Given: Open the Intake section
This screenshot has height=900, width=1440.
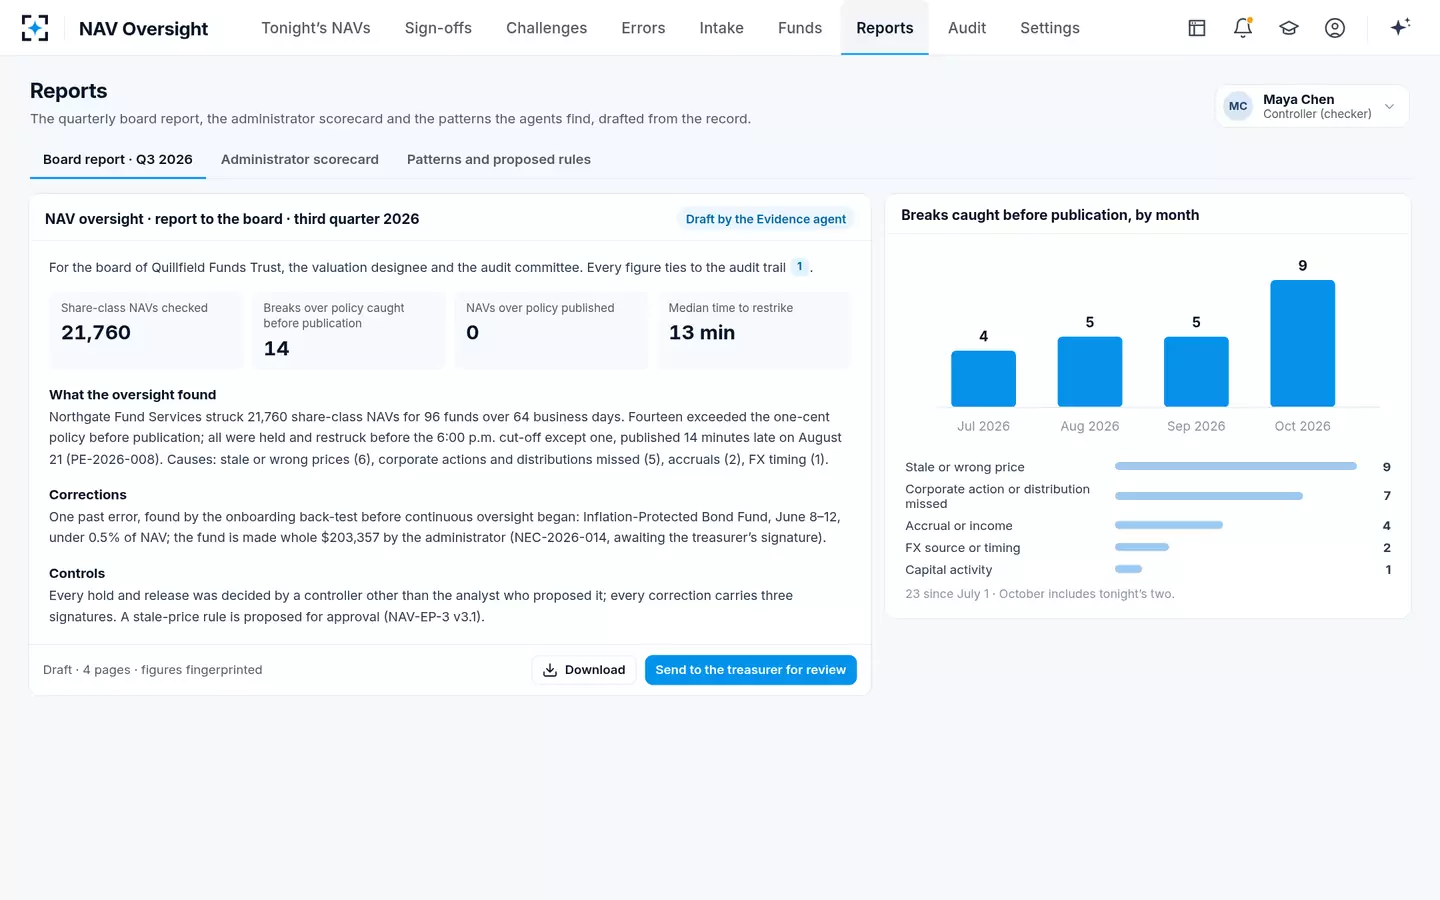Looking at the screenshot, I should pos(721,28).
